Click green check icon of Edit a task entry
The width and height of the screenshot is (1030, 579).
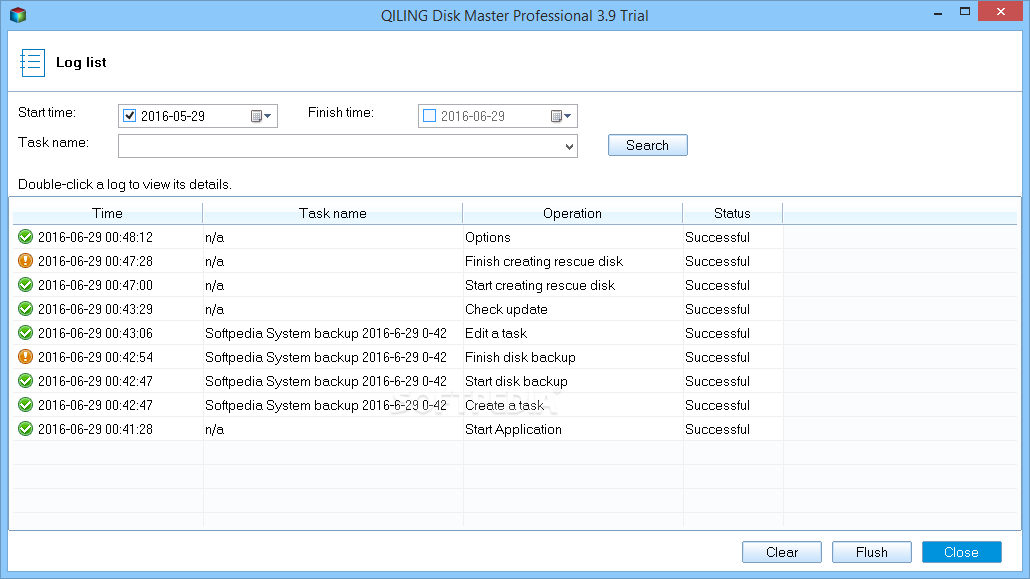pos(26,333)
